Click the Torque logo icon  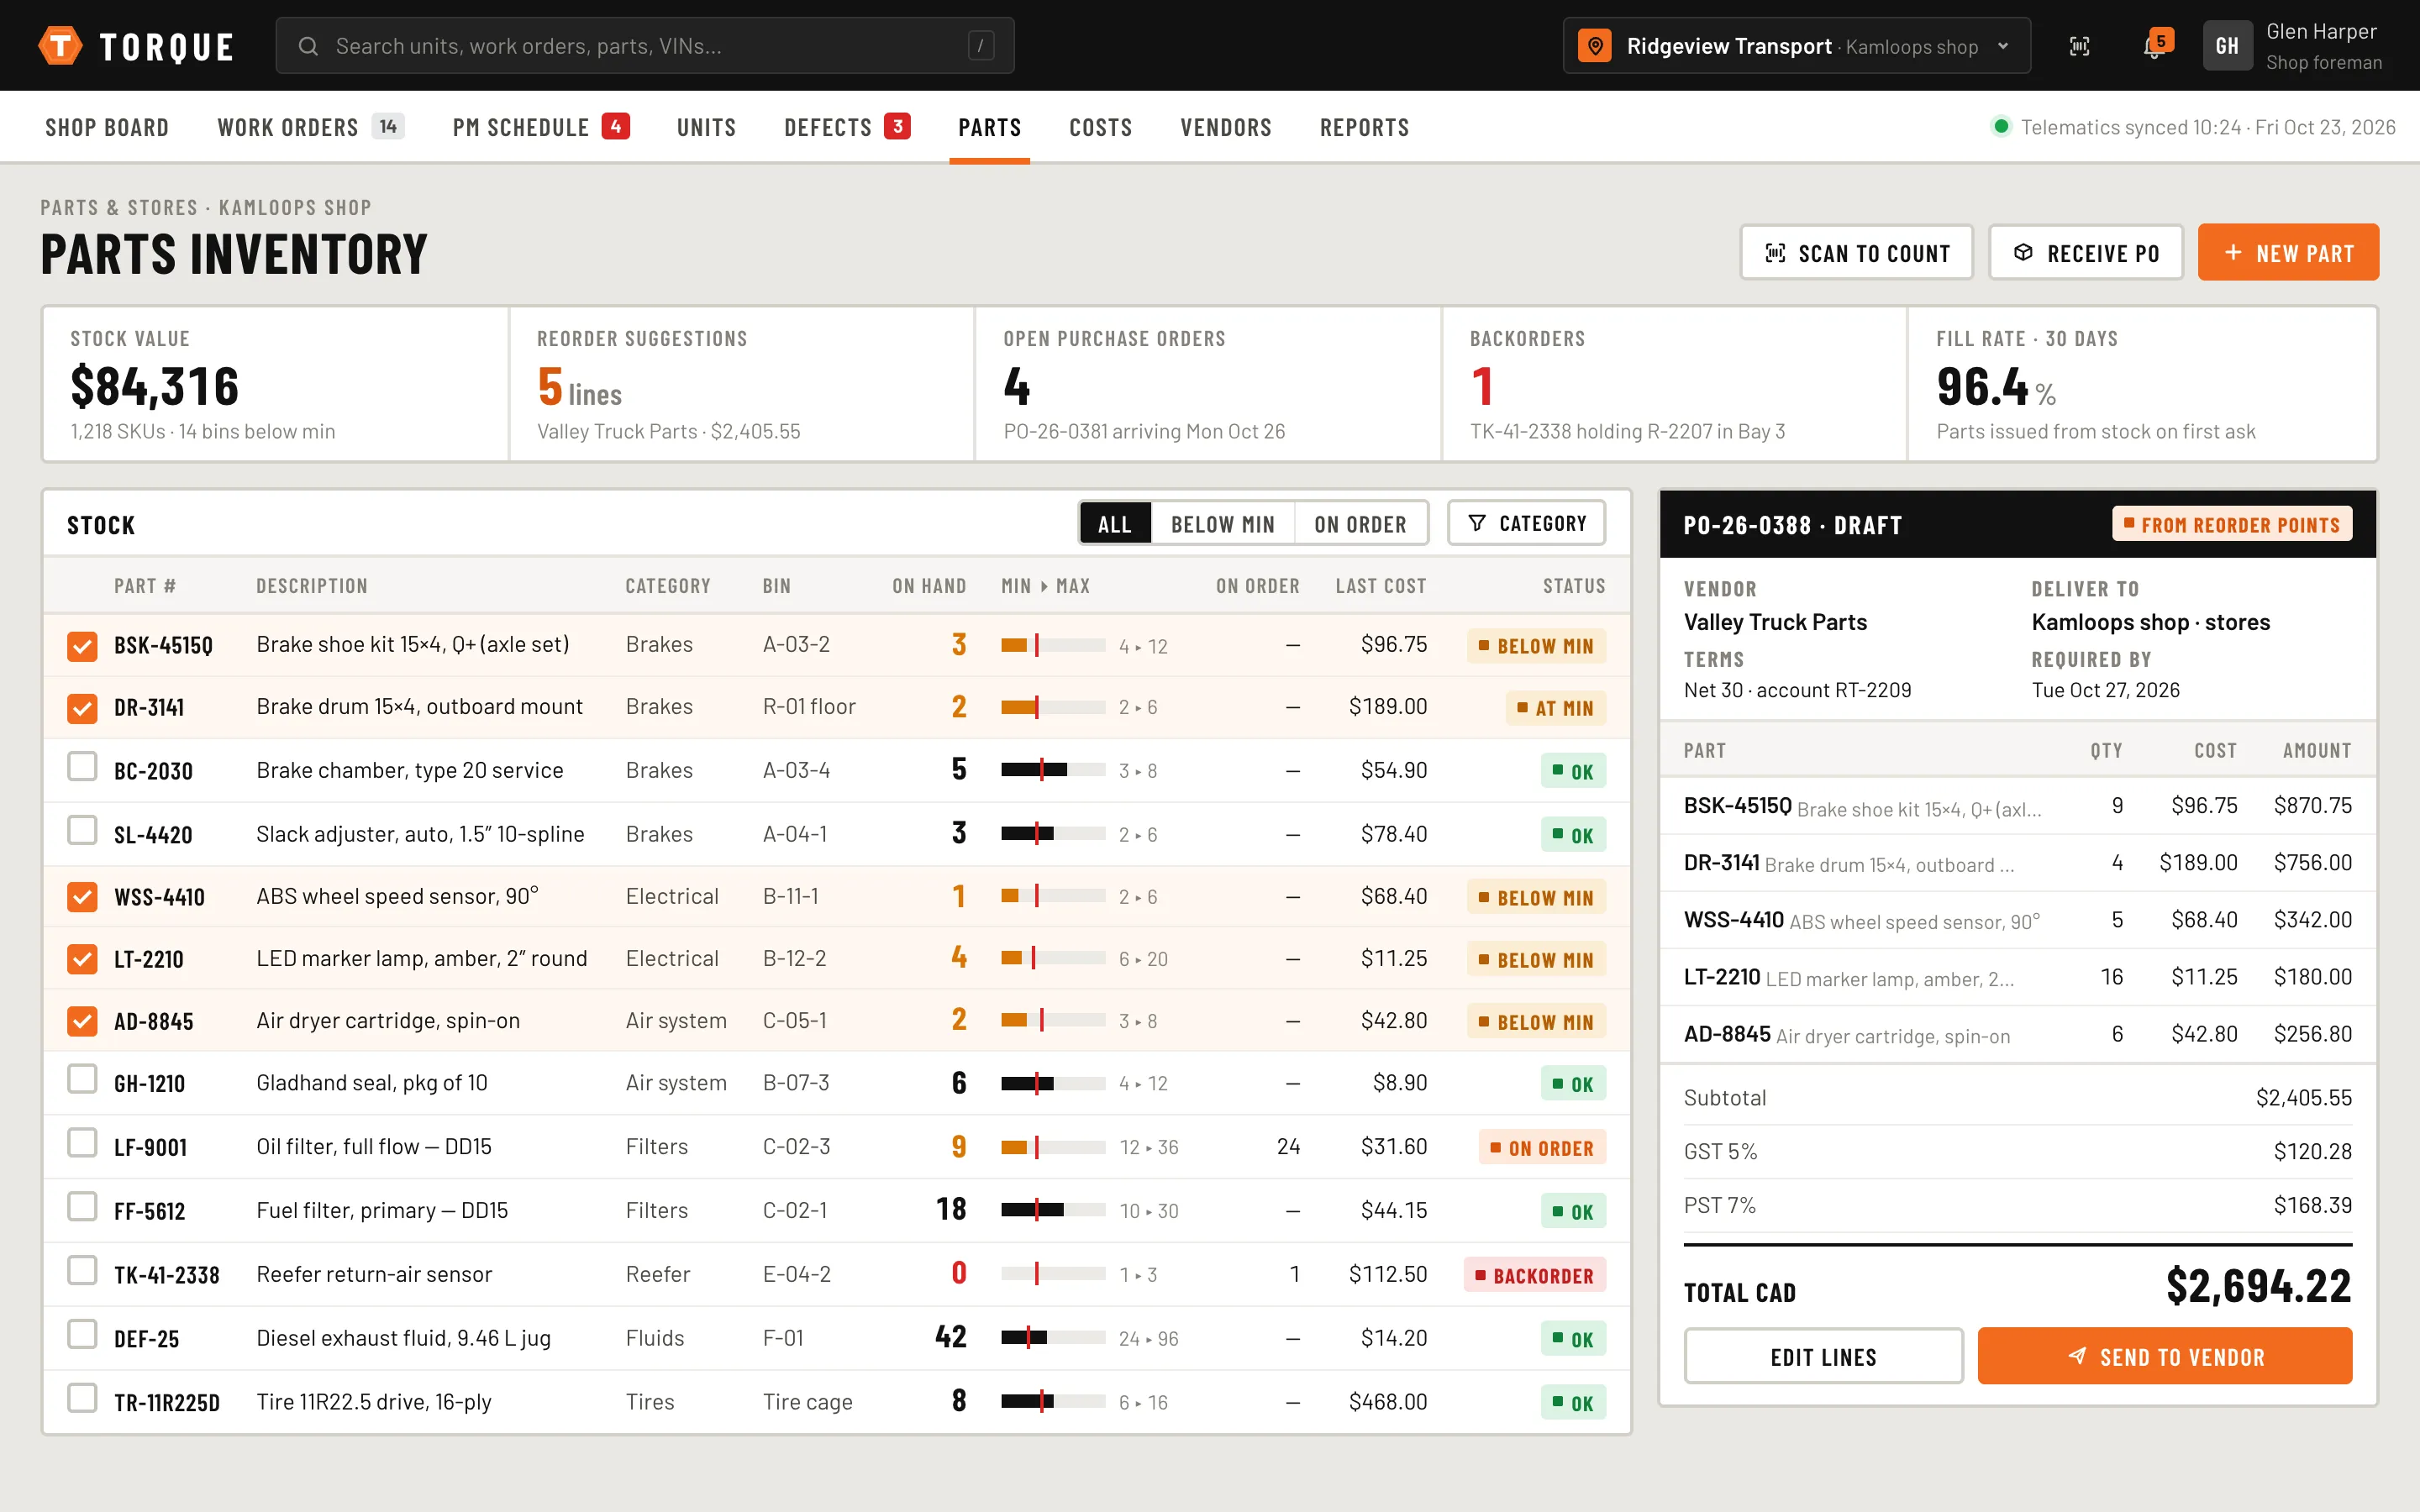[x=60, y=46]
